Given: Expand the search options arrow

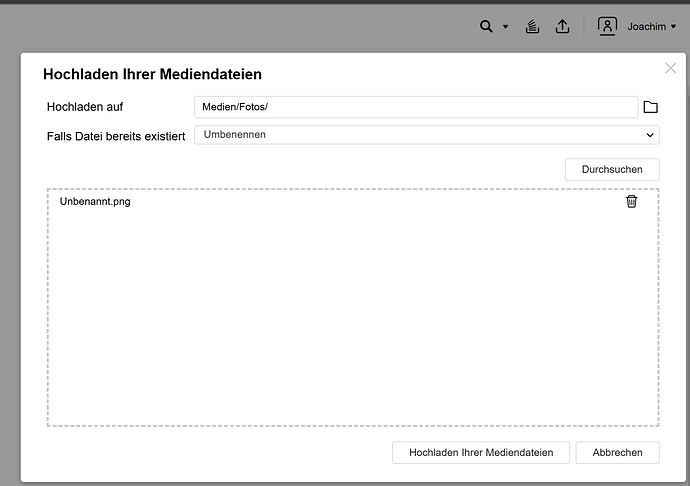Looking at the screenshot, I should pyautogui.click(x=505, y=27).
